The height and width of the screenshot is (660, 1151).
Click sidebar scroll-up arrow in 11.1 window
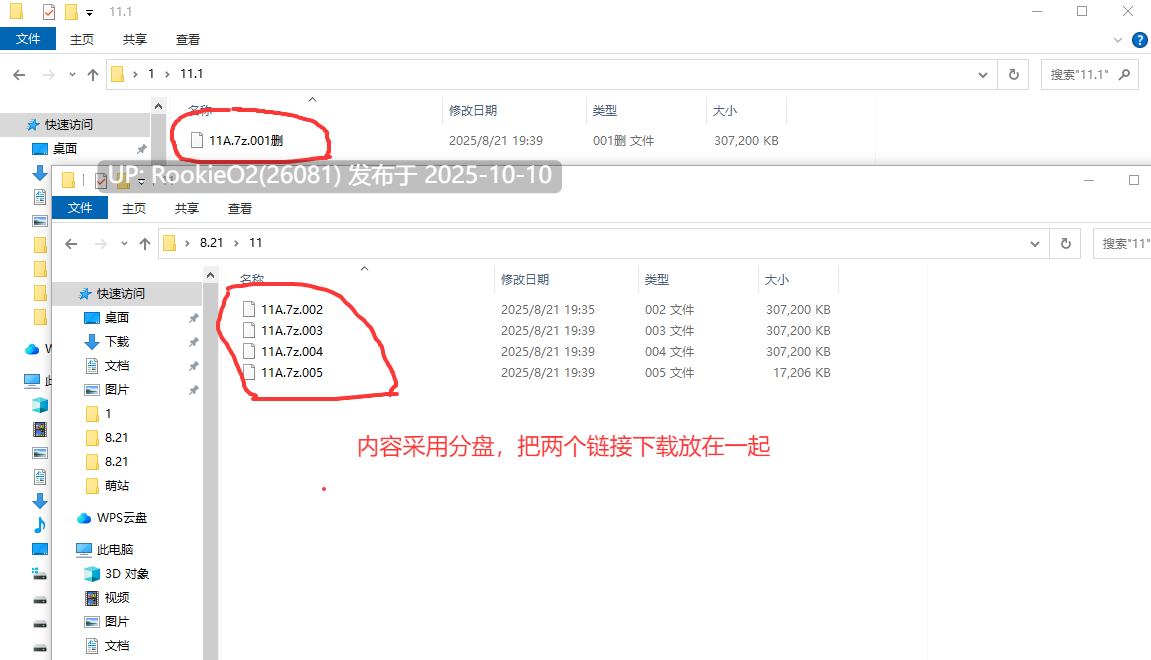(159, 106)
